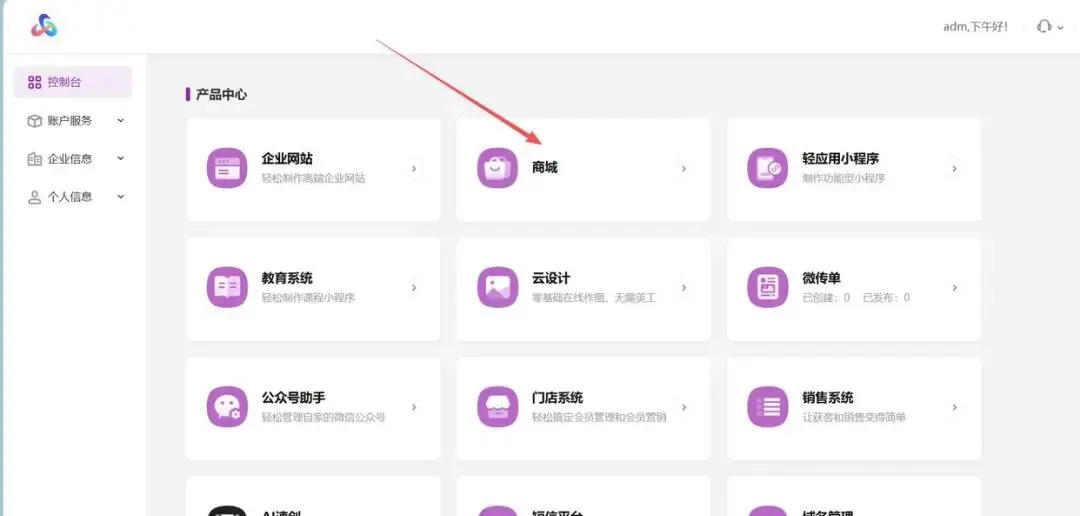Click the 制作功能型小程序 description
Screen dimensions: 1080x516
[844, 178]
